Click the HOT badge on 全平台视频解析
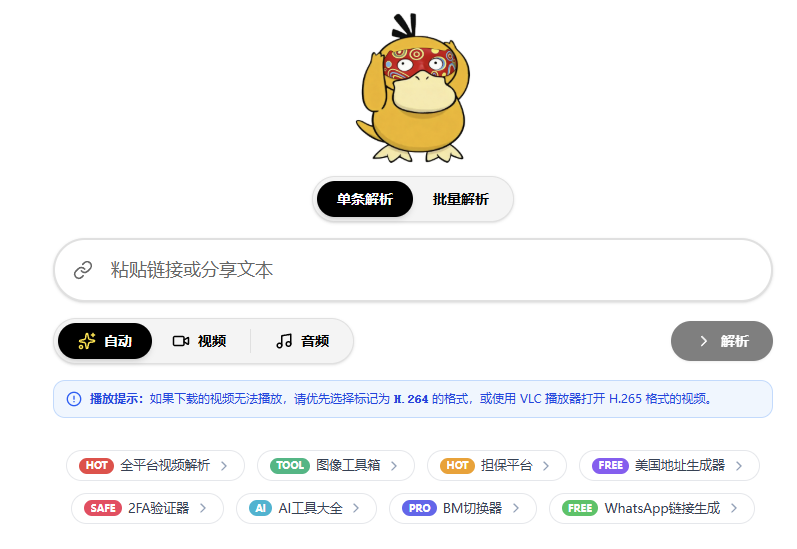797x549 pixels. tap(97, 465)
